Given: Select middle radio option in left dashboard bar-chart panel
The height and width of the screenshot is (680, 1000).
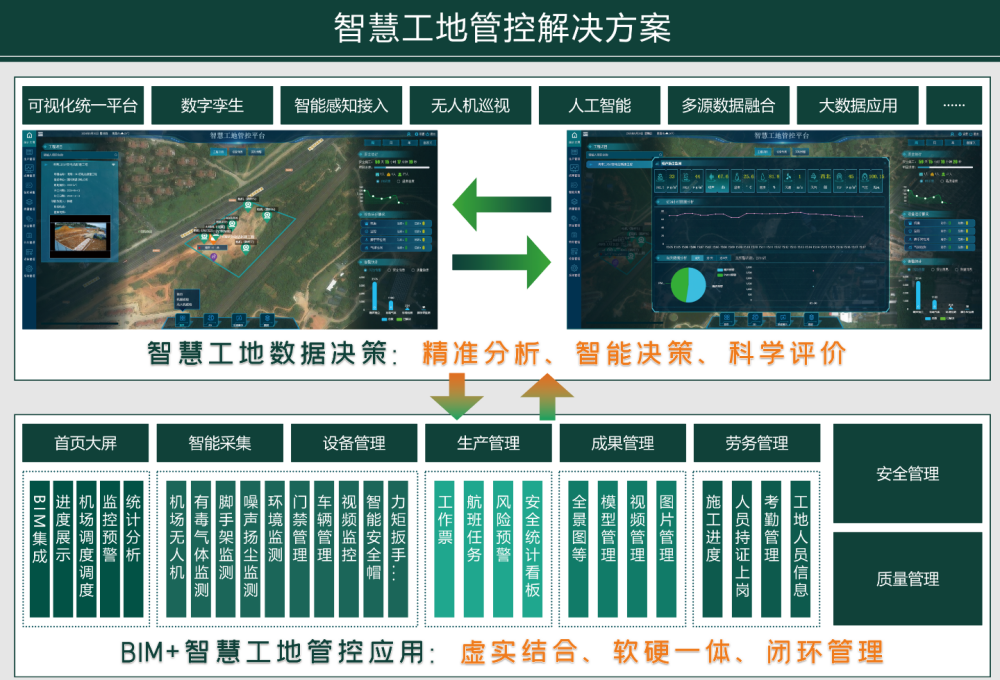Looking at the screenshot, I should tap(387, 269).
